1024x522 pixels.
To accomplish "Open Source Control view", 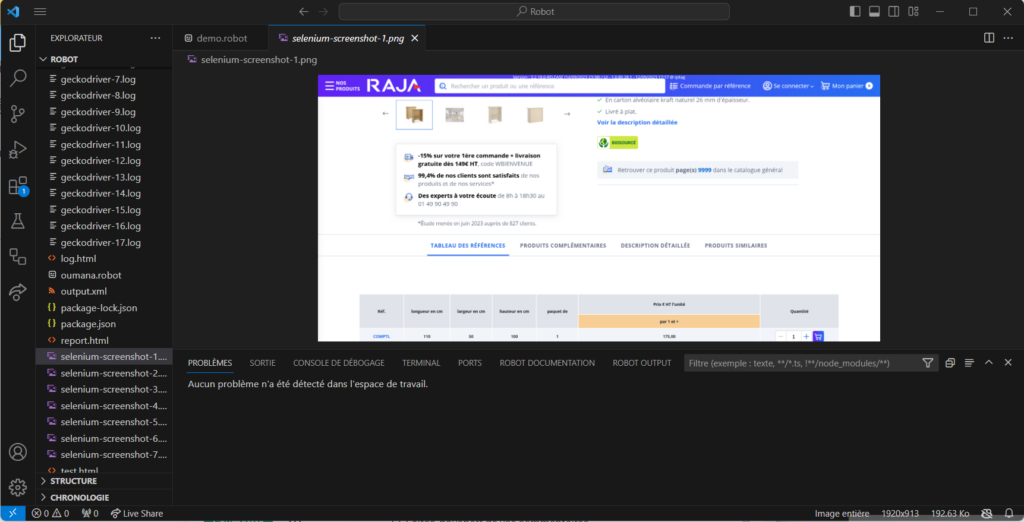I will 18,114.
